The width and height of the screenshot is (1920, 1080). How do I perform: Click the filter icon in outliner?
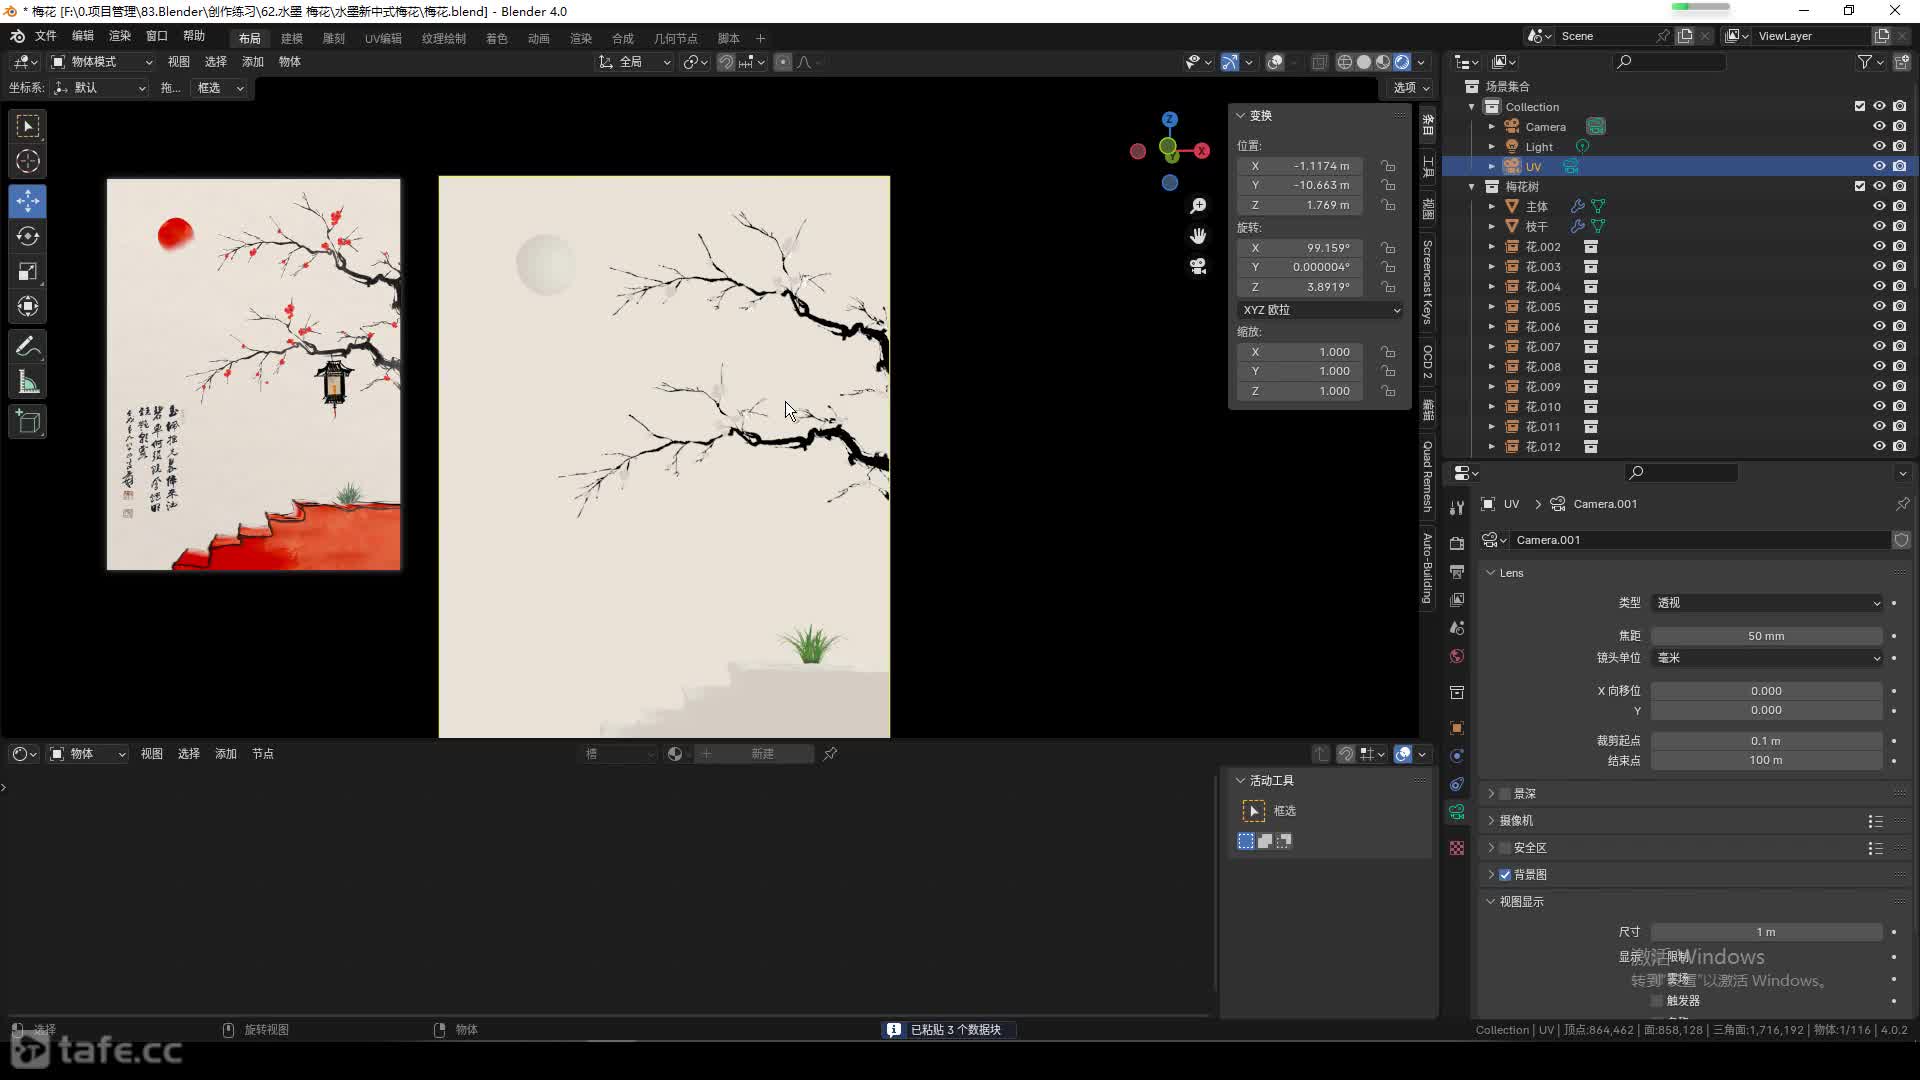(x=1865, y=62)
